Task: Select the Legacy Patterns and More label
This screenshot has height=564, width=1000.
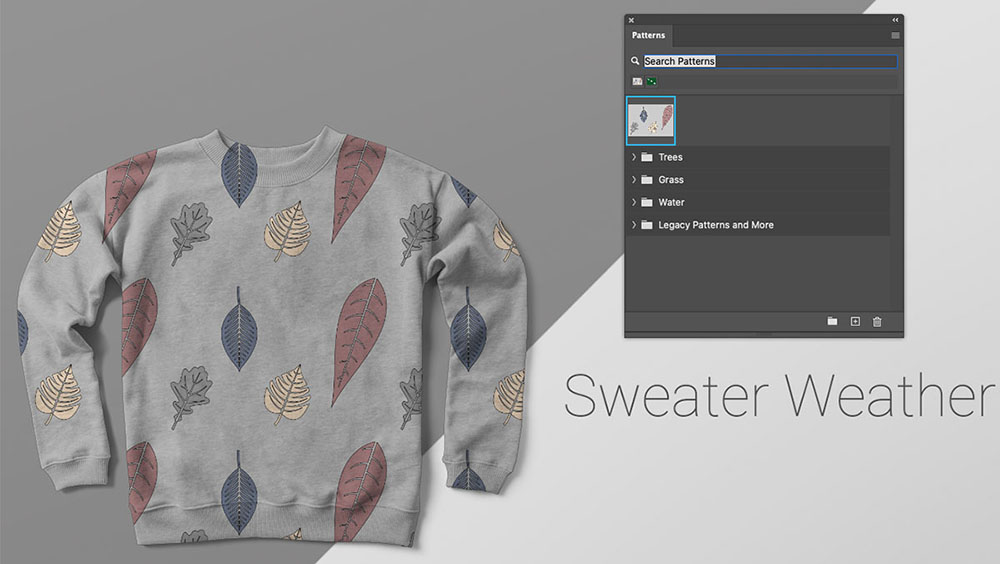Action: (715, 225)
